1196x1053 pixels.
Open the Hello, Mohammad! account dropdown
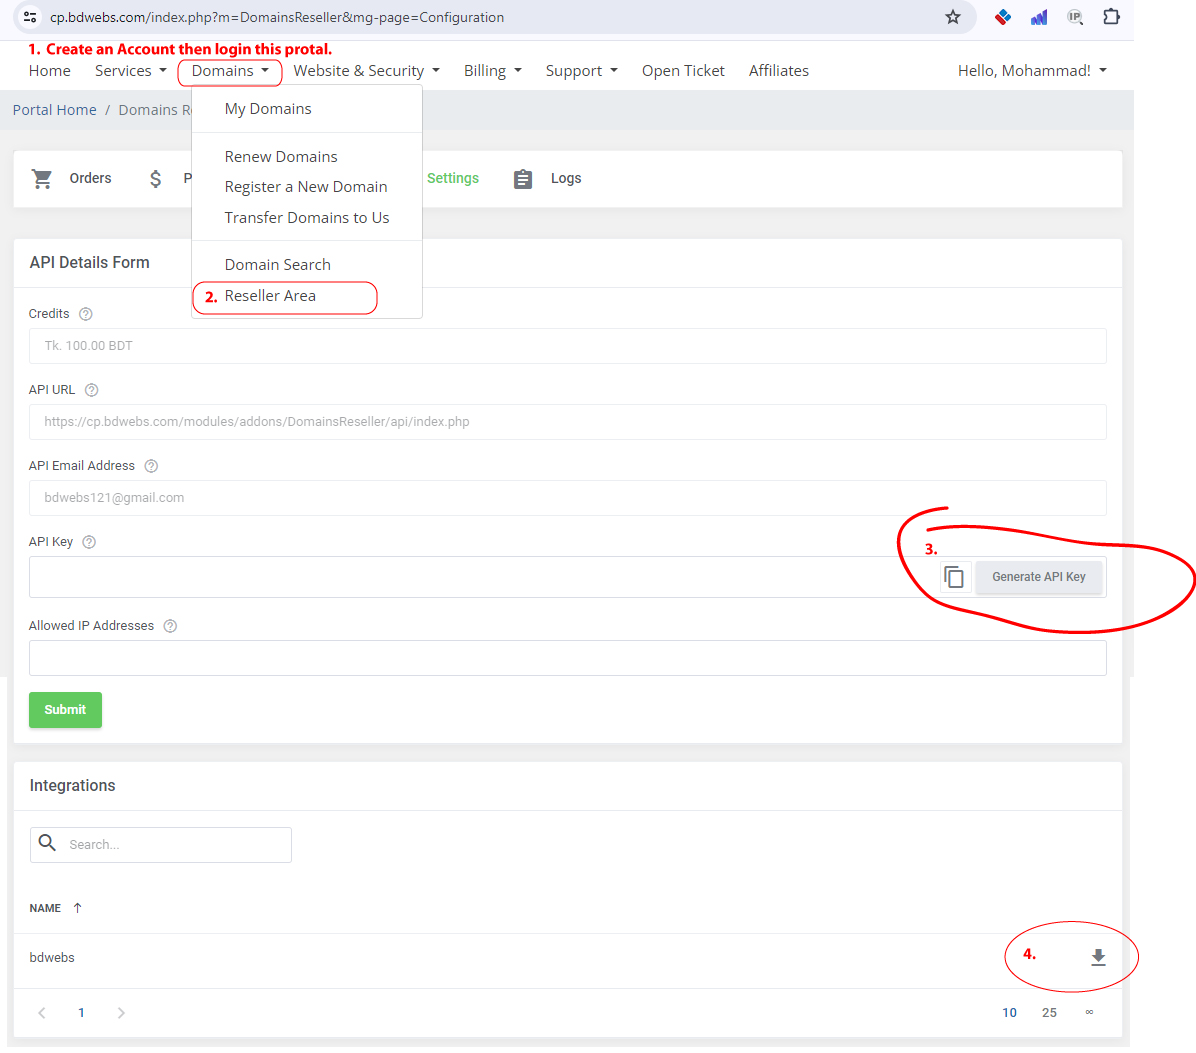pyautogui.click(x=1032, y=71)
